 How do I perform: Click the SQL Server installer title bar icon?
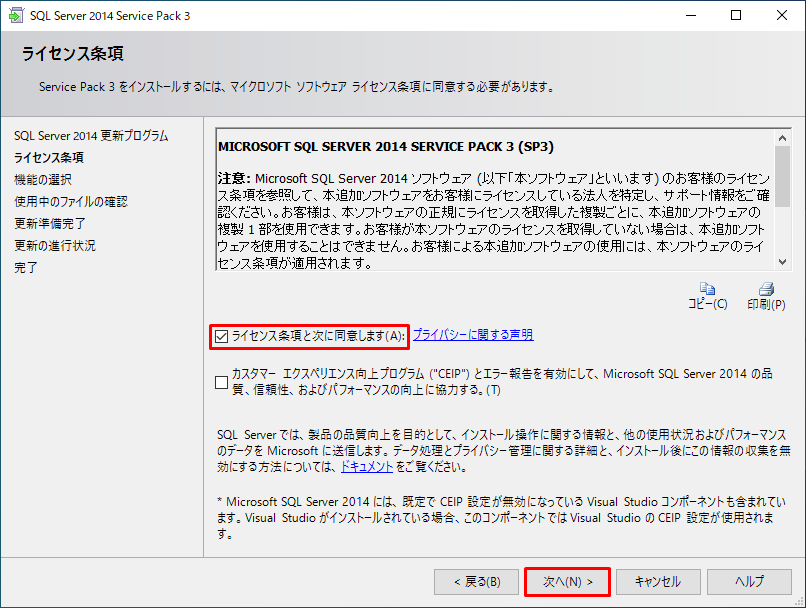pos(16,15)
